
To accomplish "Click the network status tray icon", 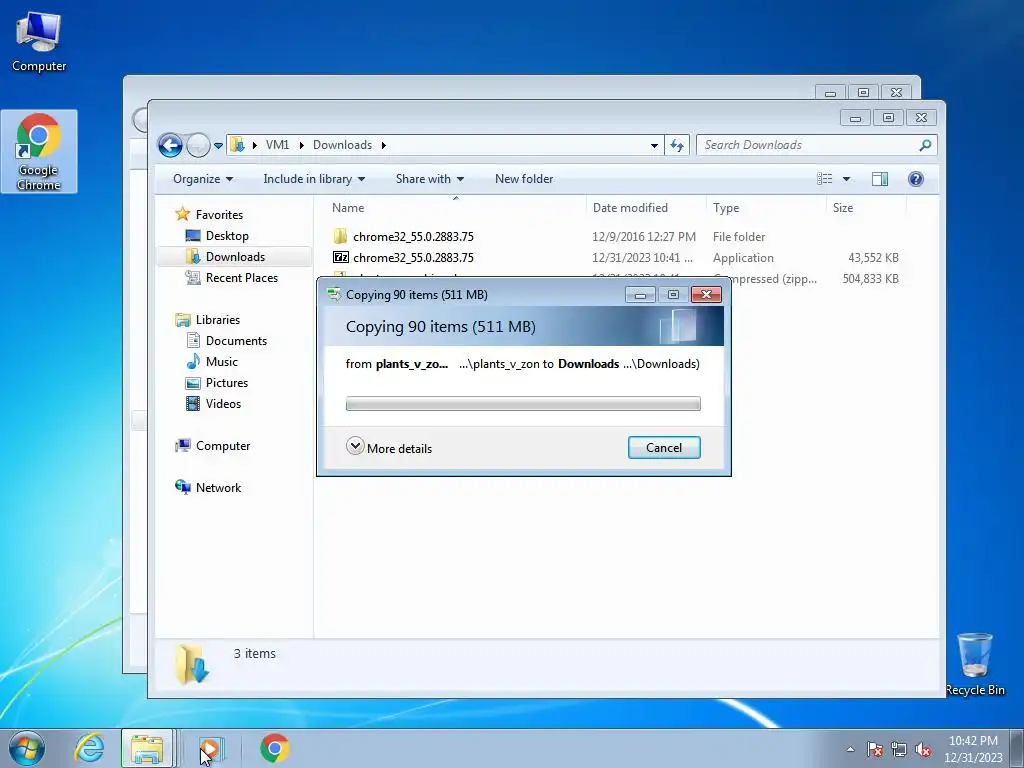I will (899, 749).
